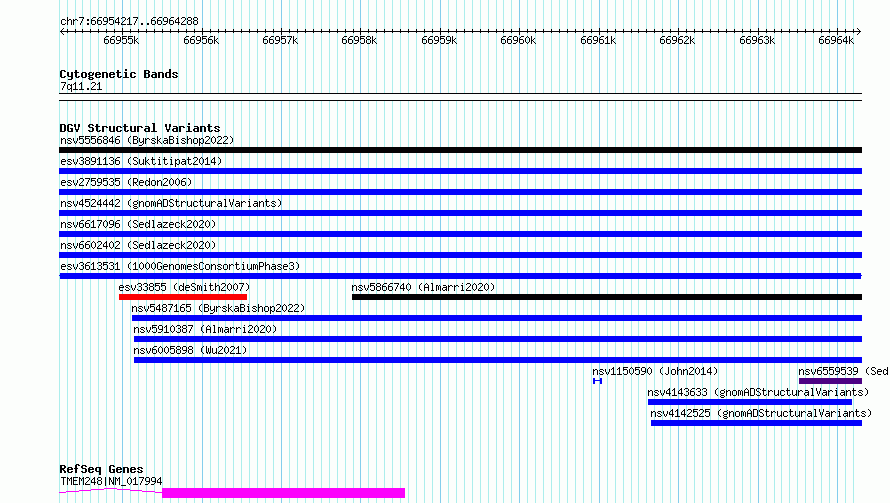Open nsv4142525 (gnomADStructuralVariants) label

click(x=761, y=413)
